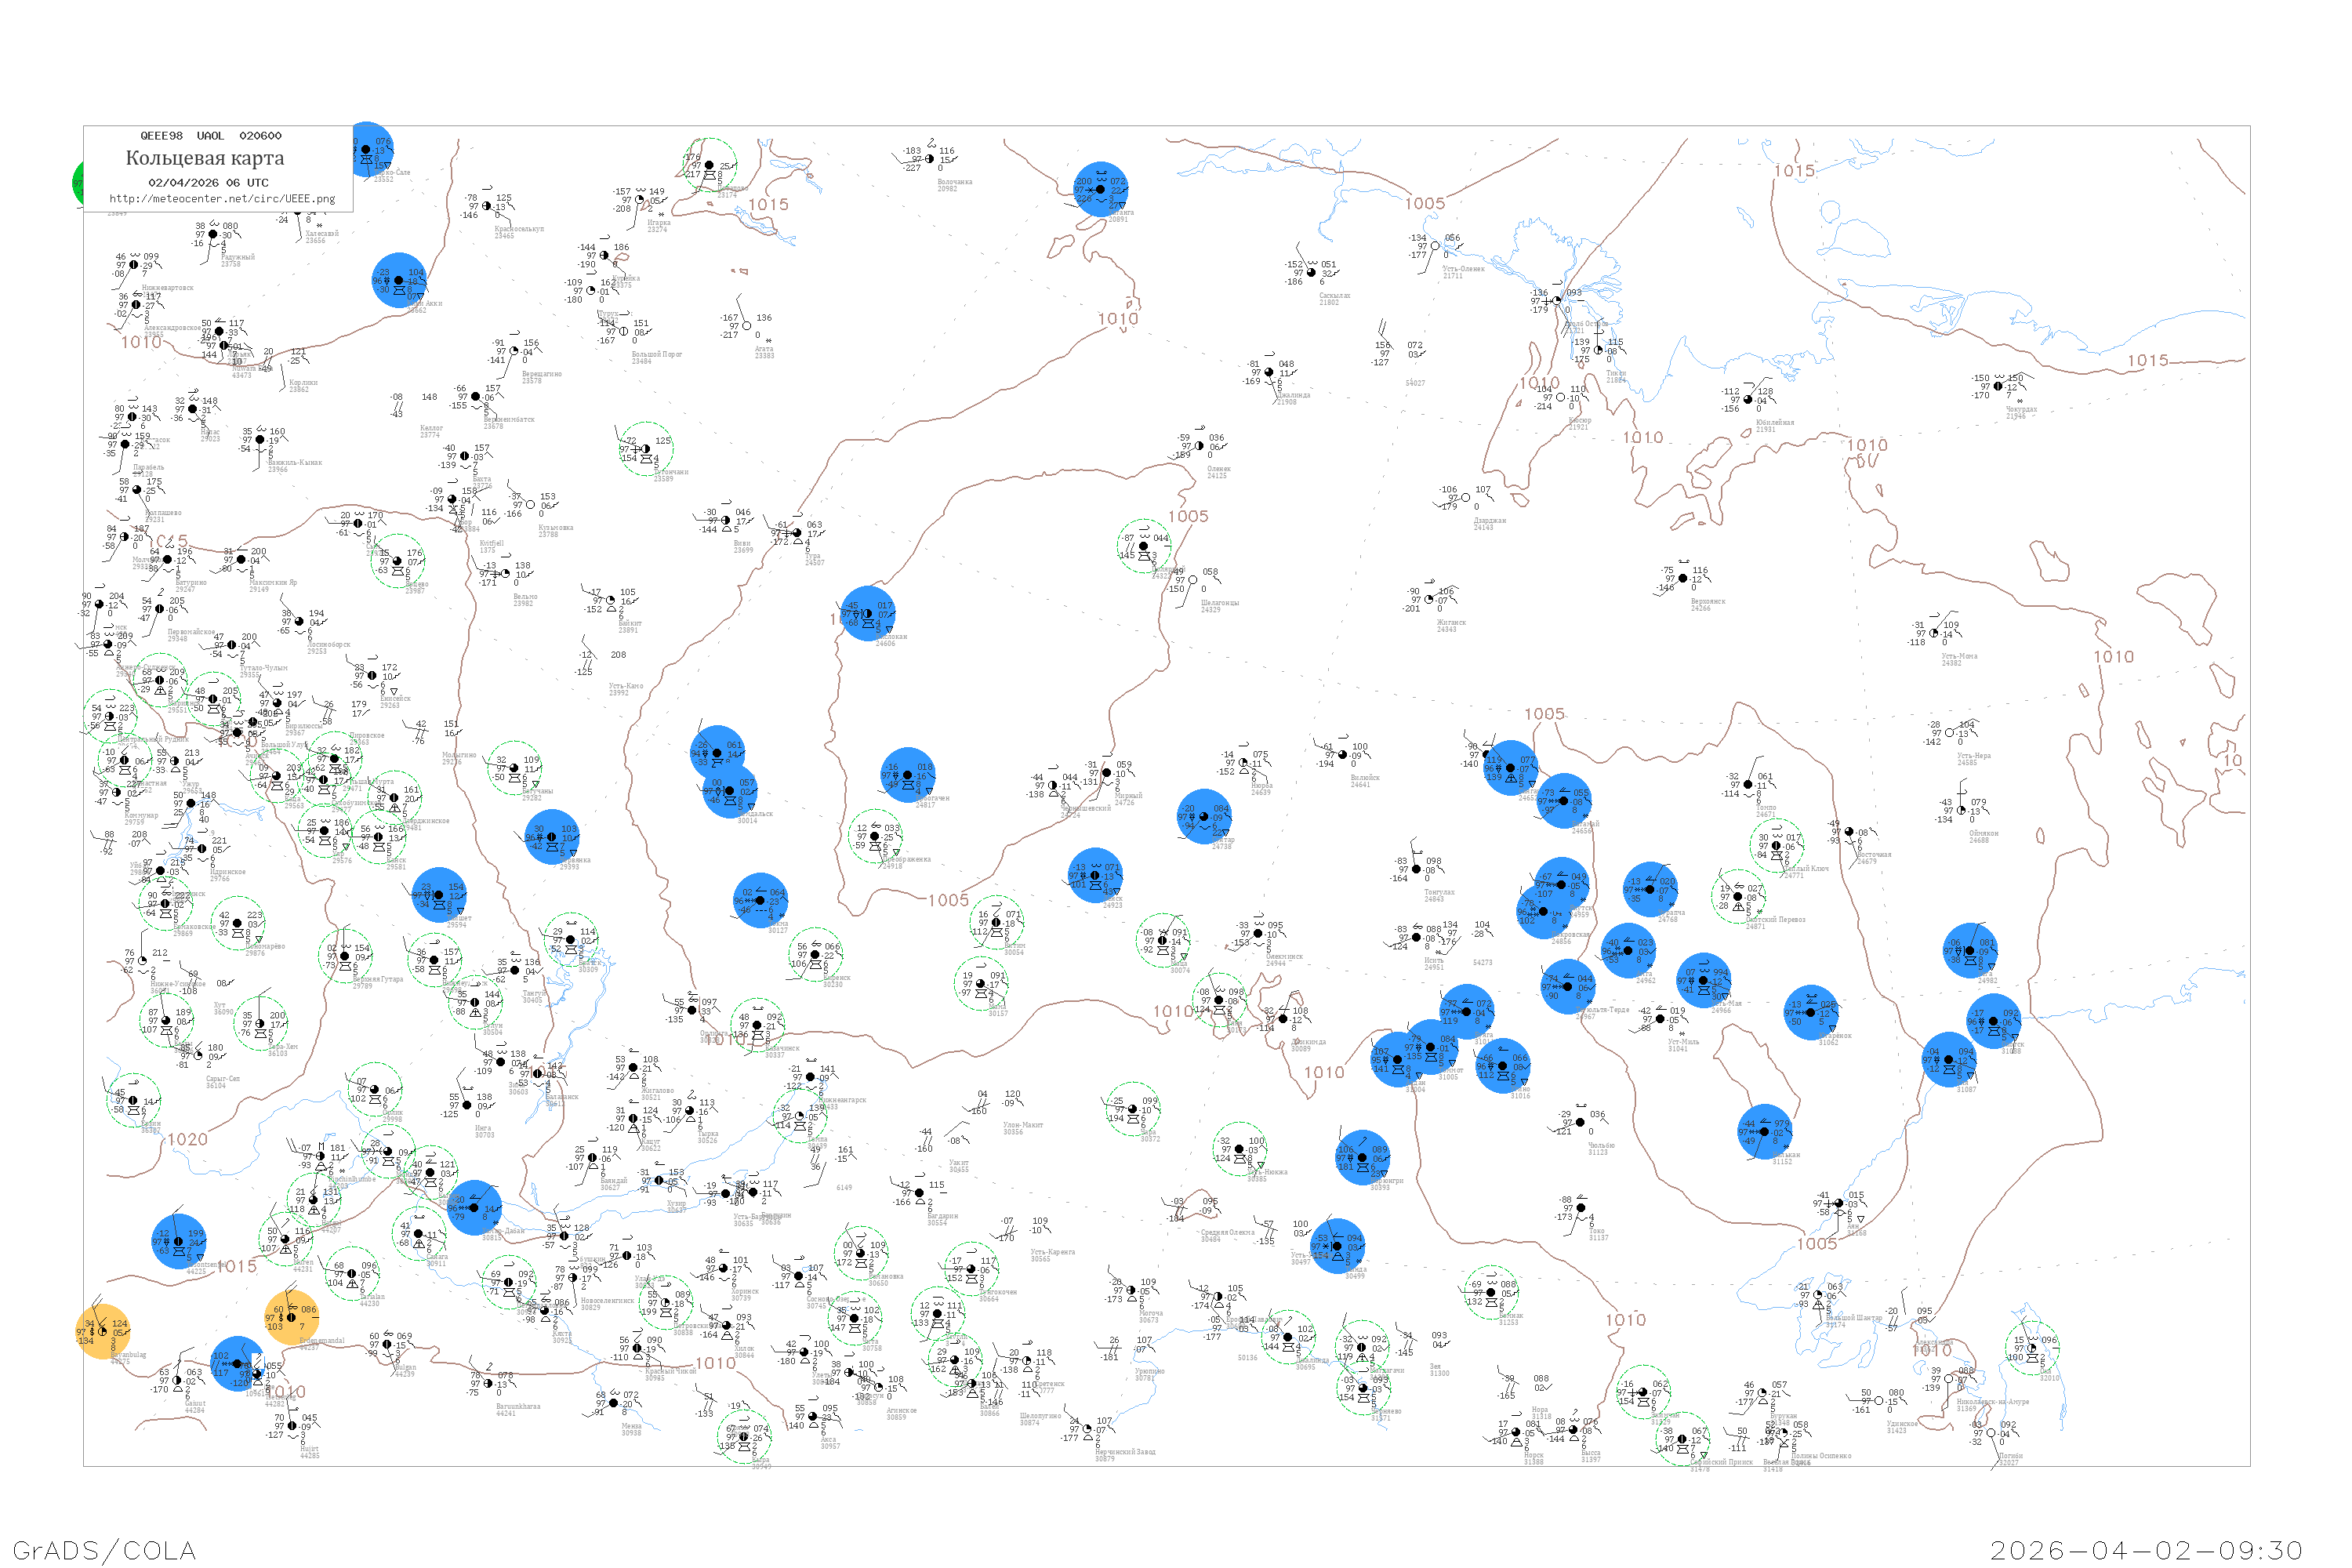Viewport: 2352px width, 1568px height.
Task: Click the 2026-04-02-09:30 timestamp
Action: point(2146,1550)
